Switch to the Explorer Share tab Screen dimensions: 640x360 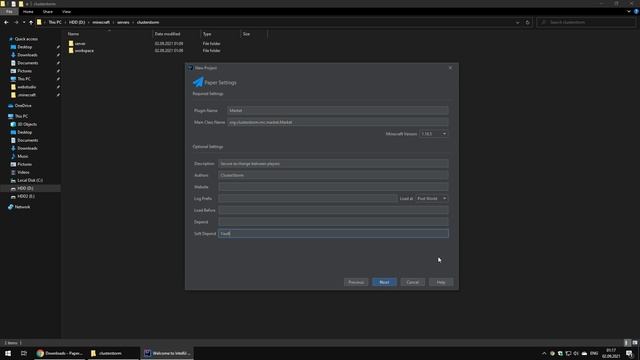coord(48,12)
